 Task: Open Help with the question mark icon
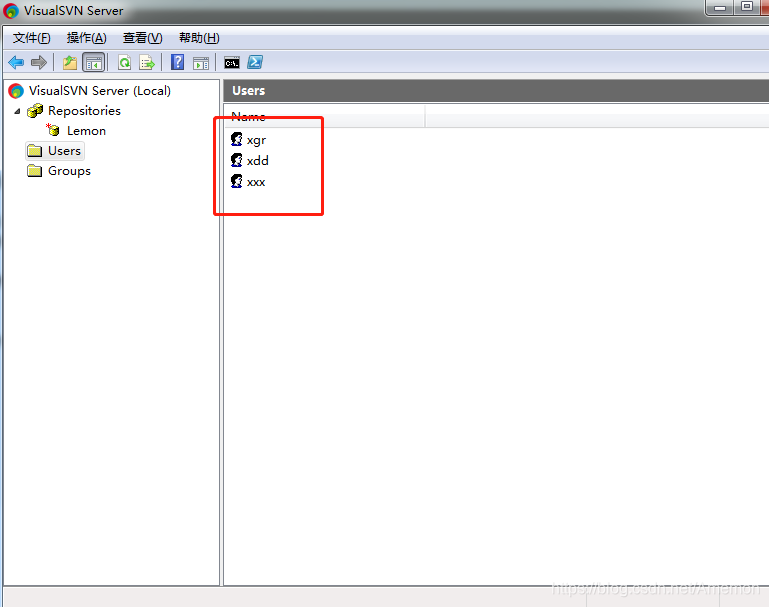coord(178,62)
